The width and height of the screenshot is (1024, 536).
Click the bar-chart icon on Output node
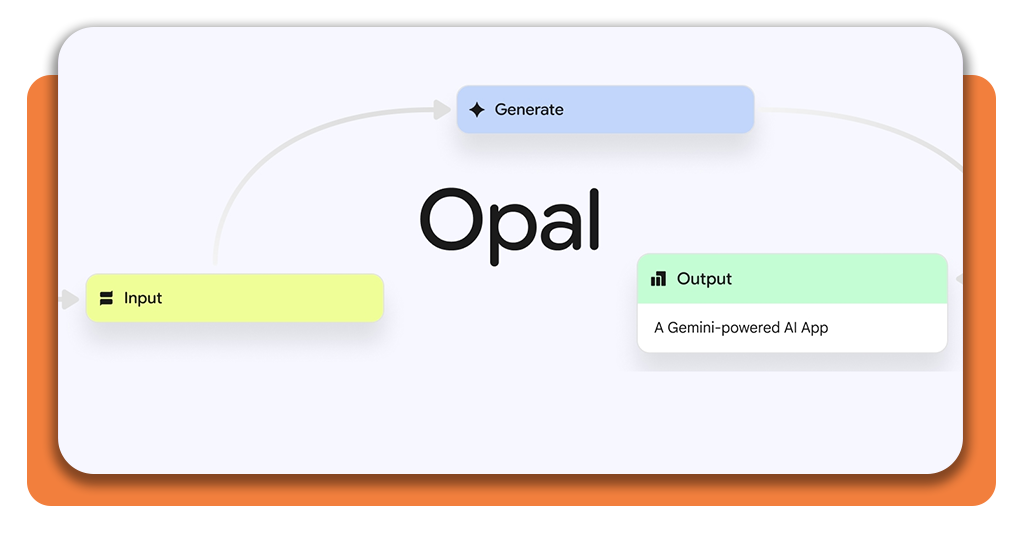(658, 279)
